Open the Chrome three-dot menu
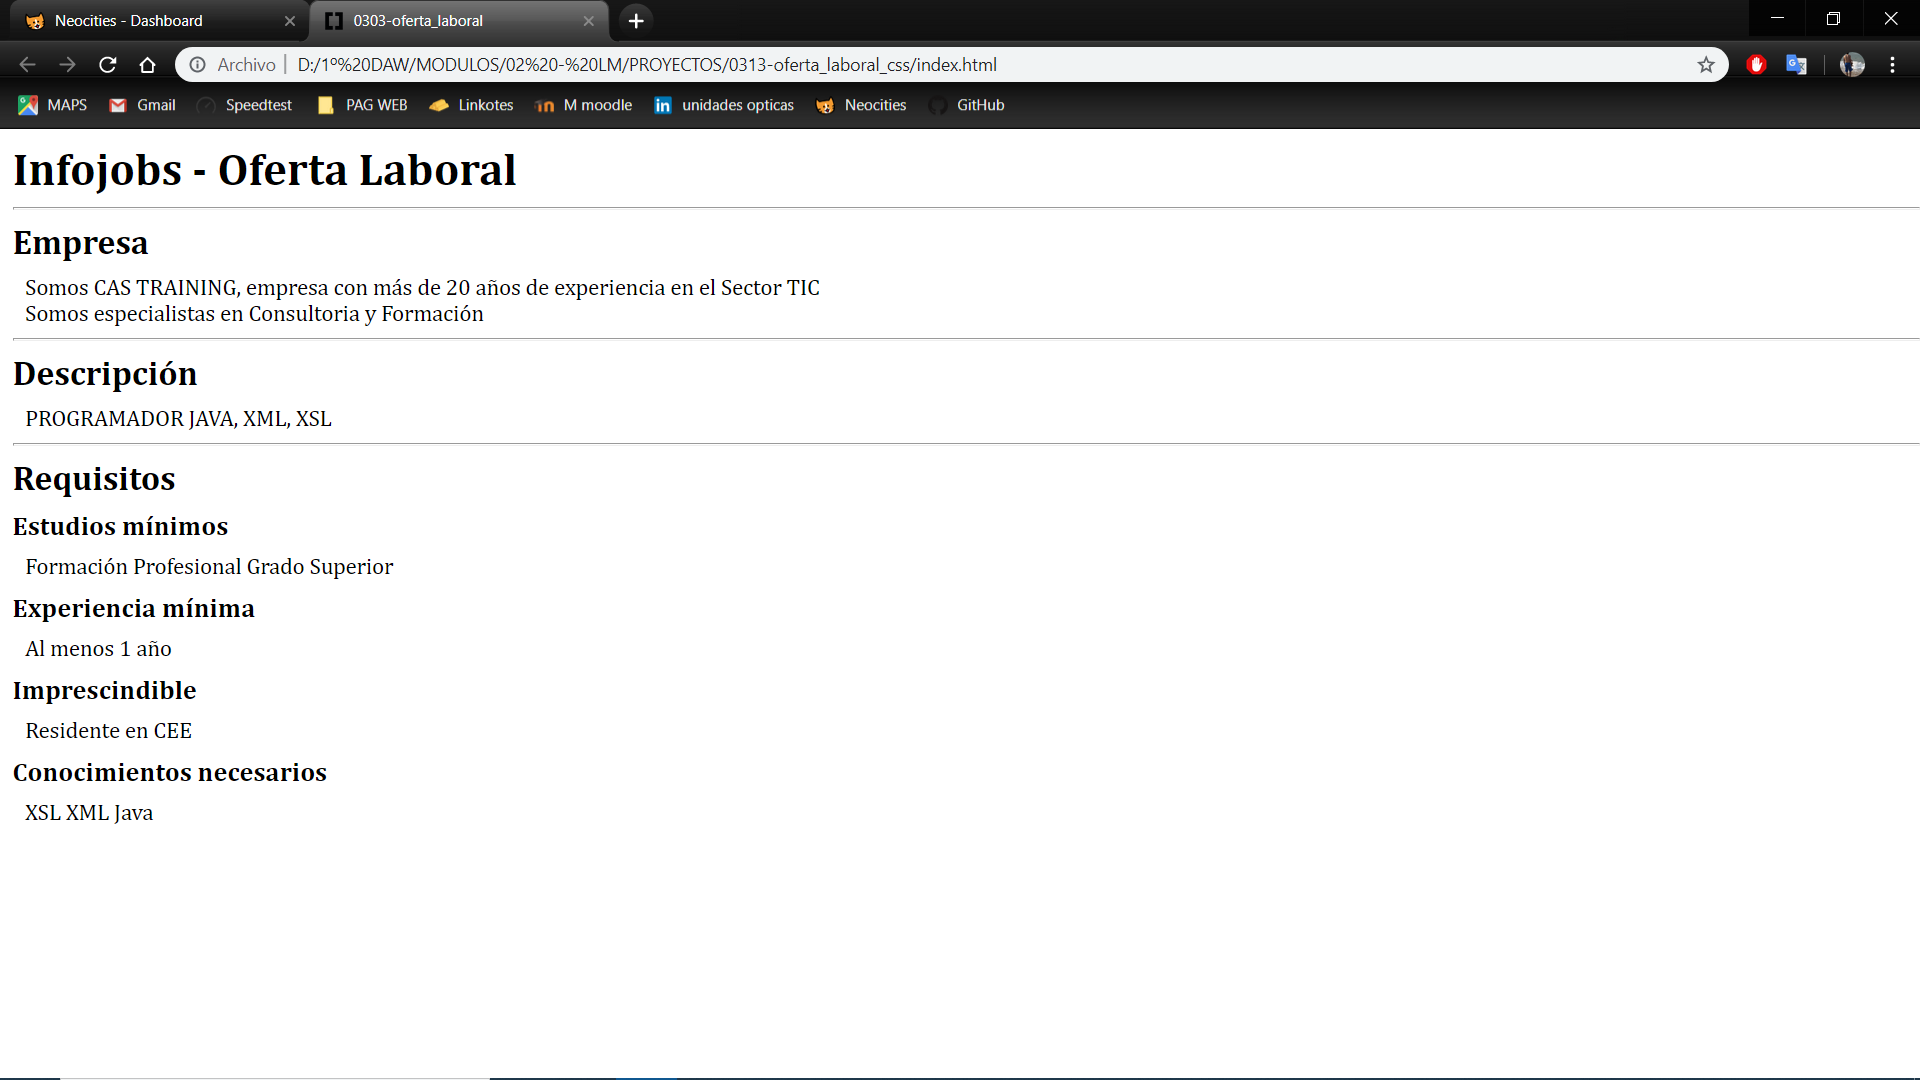The width and height of the screenshot is (1920, 1080). pos(1893,65)
